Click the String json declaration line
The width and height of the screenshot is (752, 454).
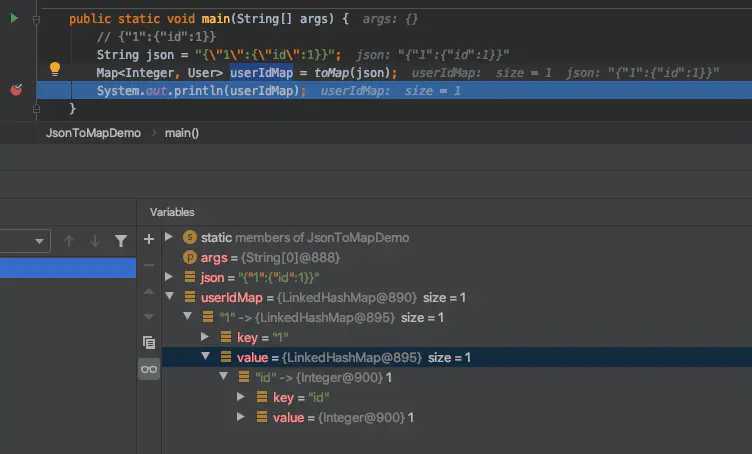click(x=219, y=55)
